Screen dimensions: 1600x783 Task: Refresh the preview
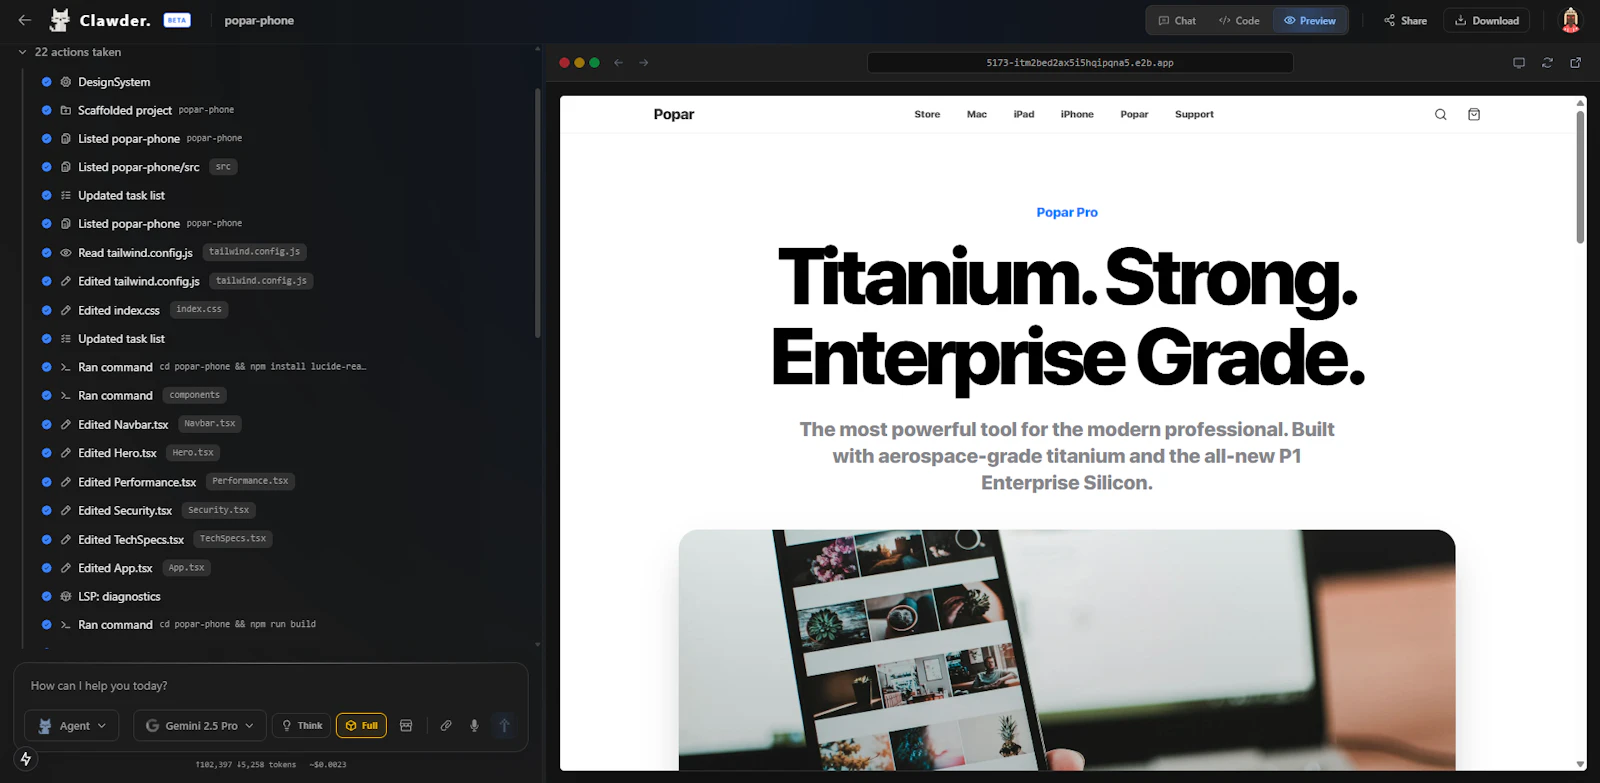(1547, 63)
